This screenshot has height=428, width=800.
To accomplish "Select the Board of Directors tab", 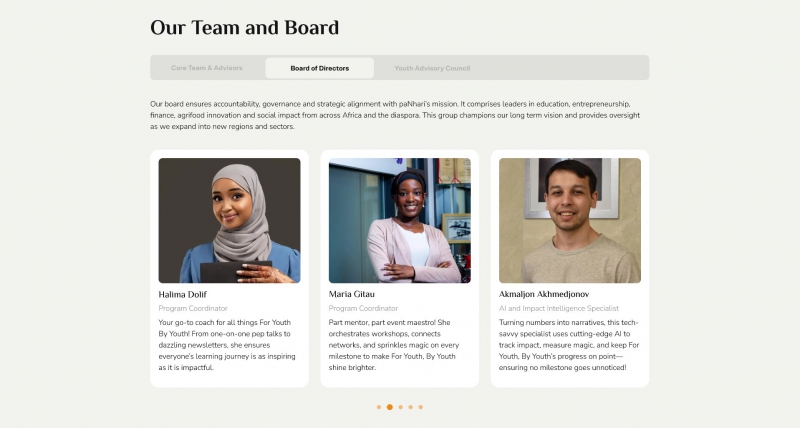I will pos(319,68).
